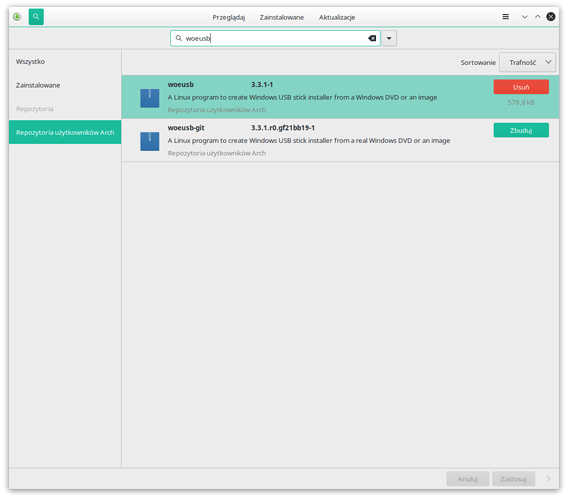
Task: Click the search field containing woeusb
Action: (275, 38)
